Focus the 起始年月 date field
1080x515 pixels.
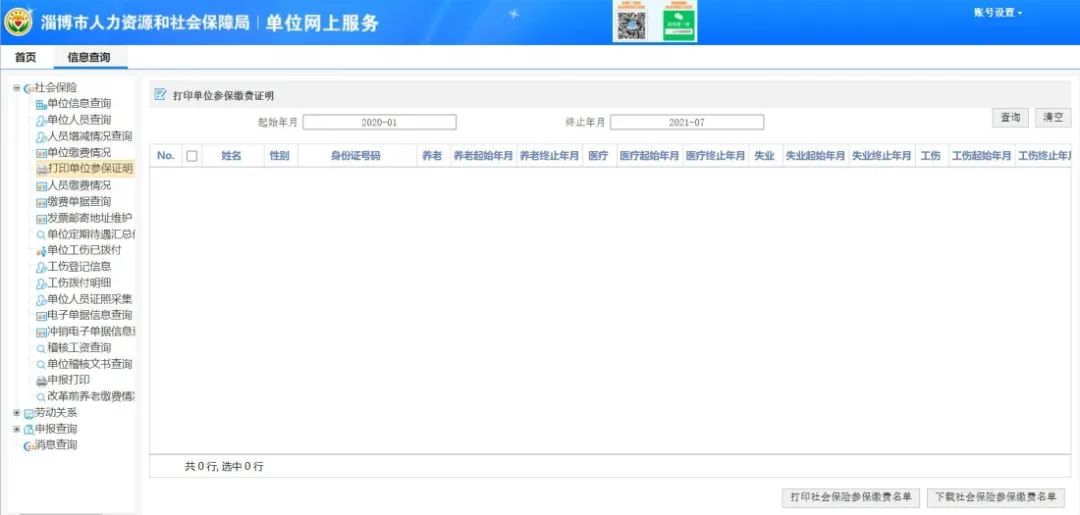[380, 122]
